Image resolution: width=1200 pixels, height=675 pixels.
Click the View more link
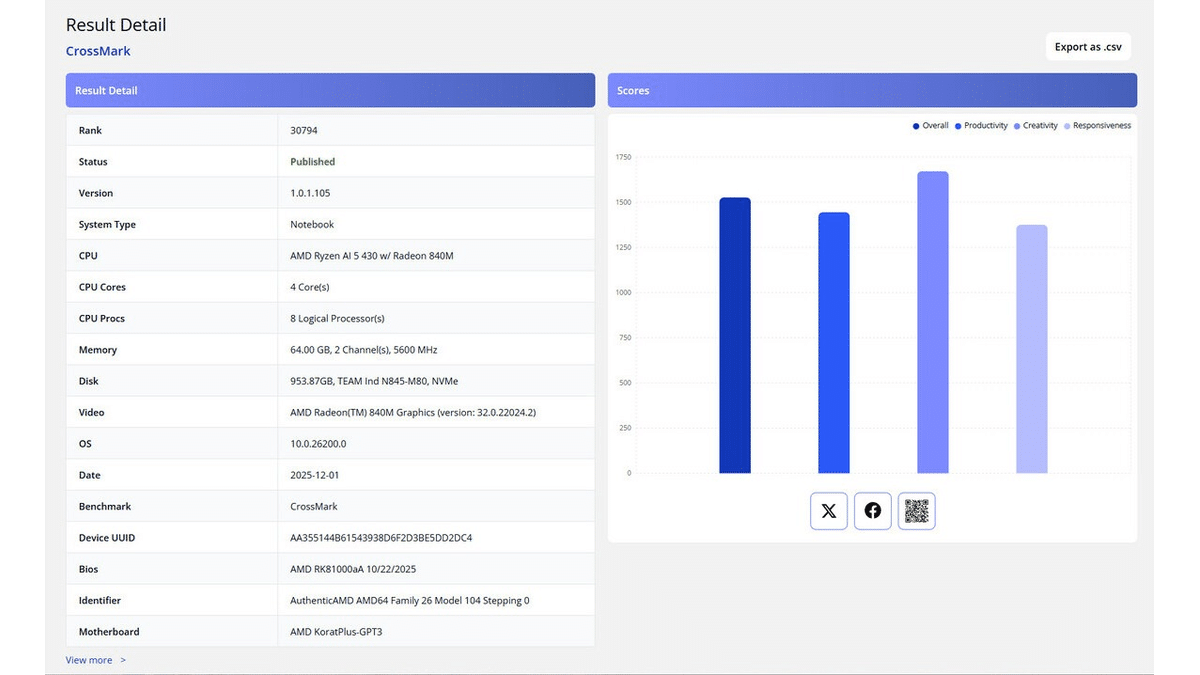pos(89,660)
